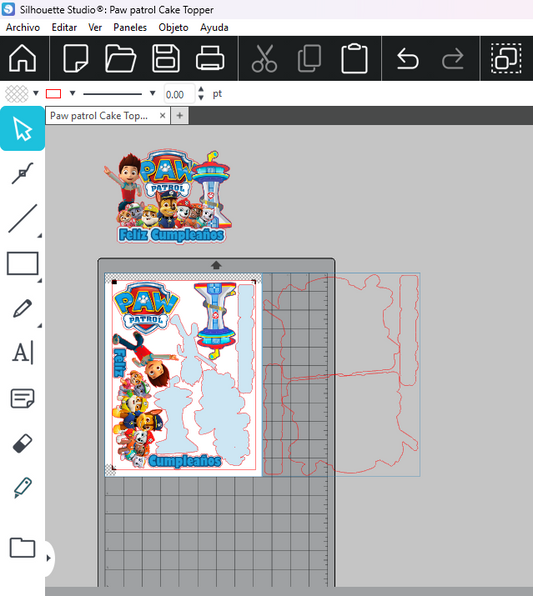Screen dimensions: 533x596
Task: Open the Editar menu
Action: 64,28
